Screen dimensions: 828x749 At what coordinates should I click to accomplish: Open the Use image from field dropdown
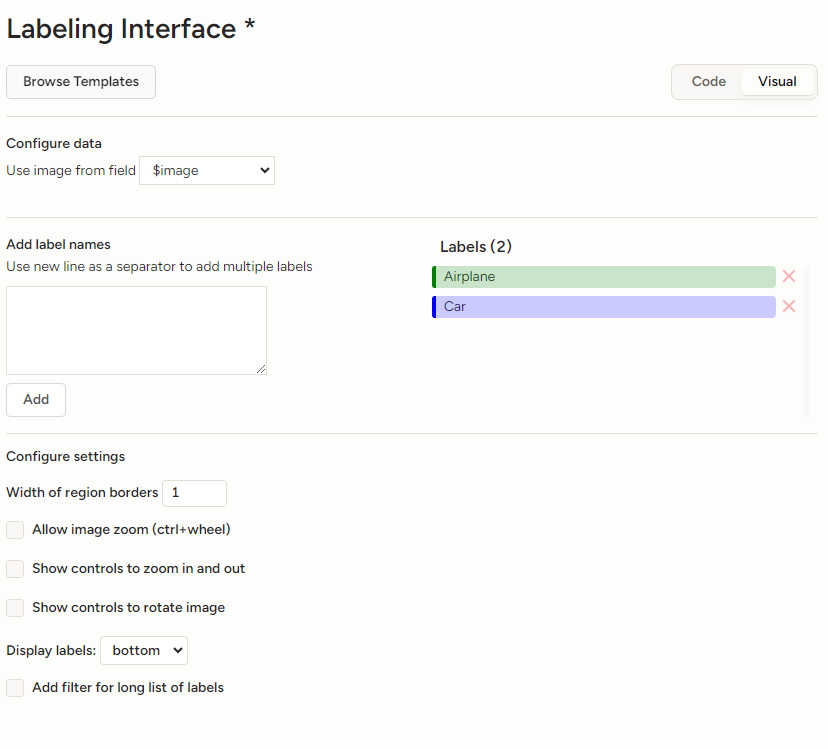click(207, 171)
